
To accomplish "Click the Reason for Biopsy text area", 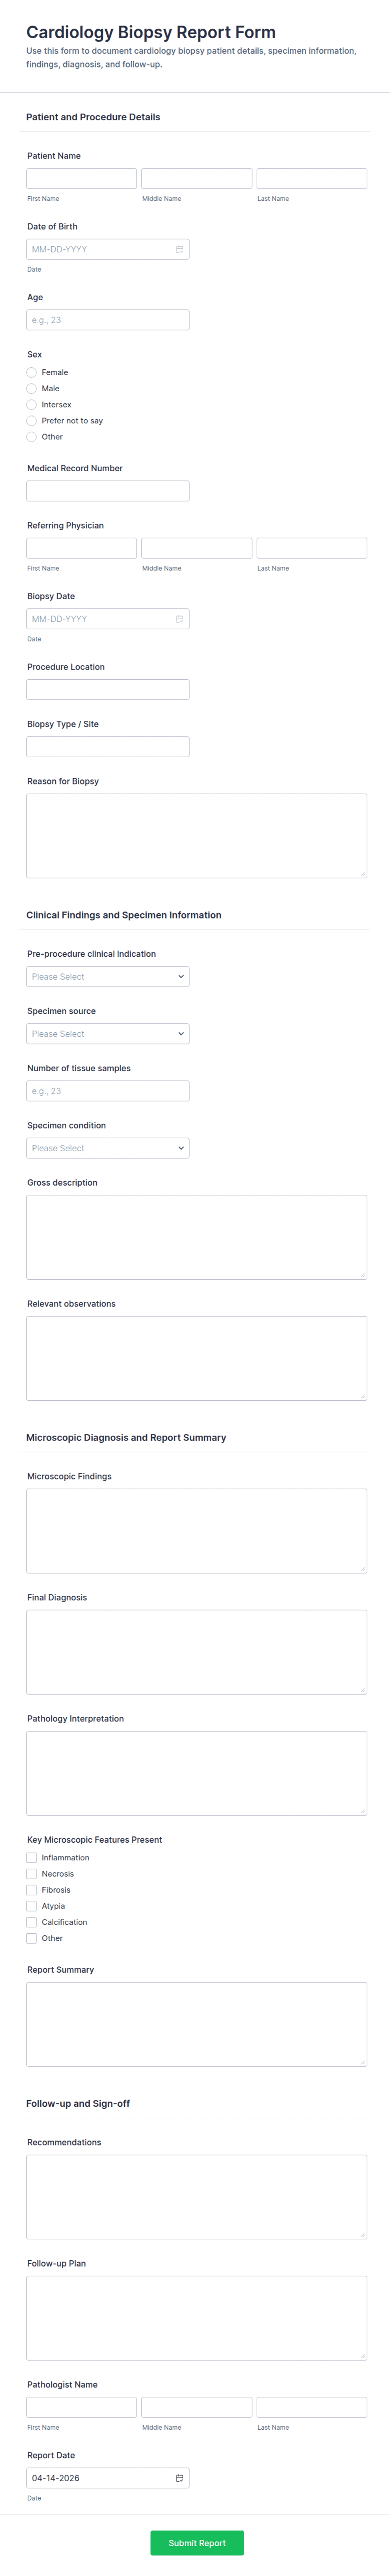I will click(x=196, y=836).
